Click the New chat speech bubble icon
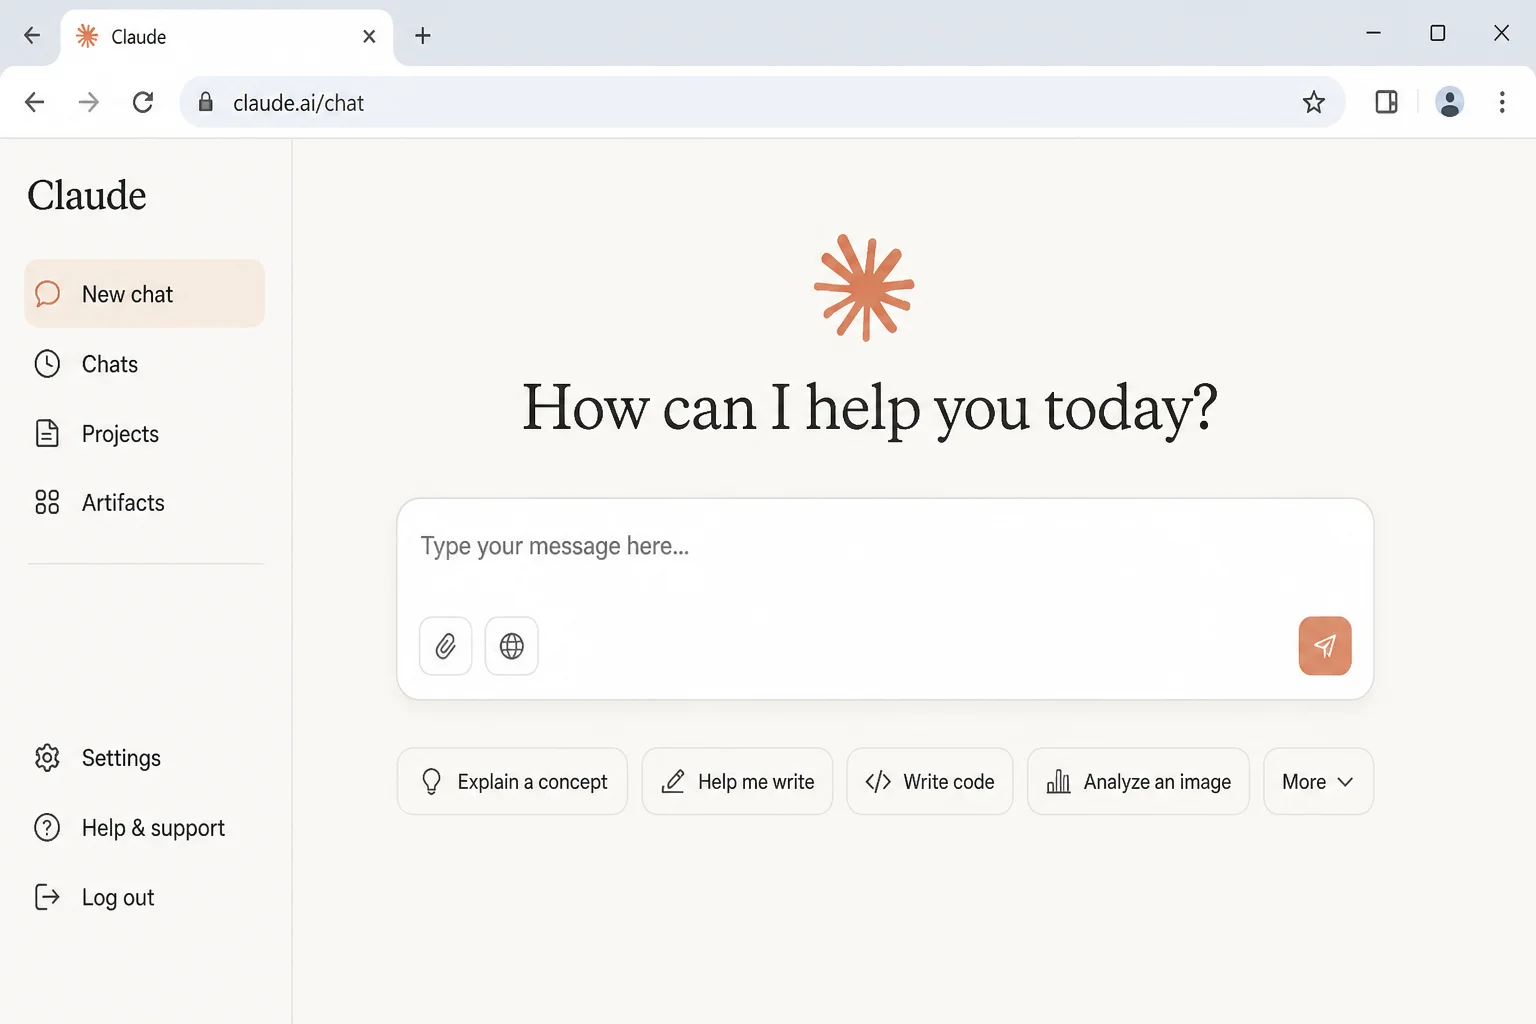 point(47,294)
